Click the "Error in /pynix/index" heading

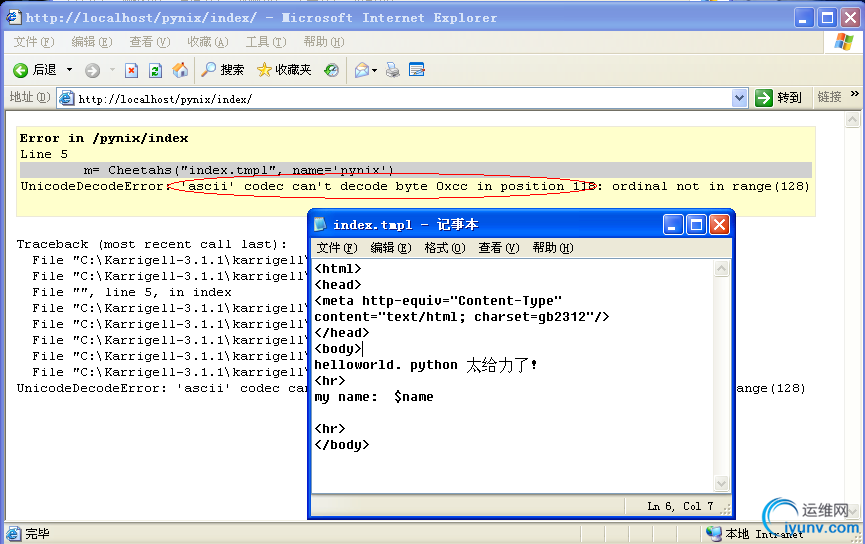[x=104, y=138]
